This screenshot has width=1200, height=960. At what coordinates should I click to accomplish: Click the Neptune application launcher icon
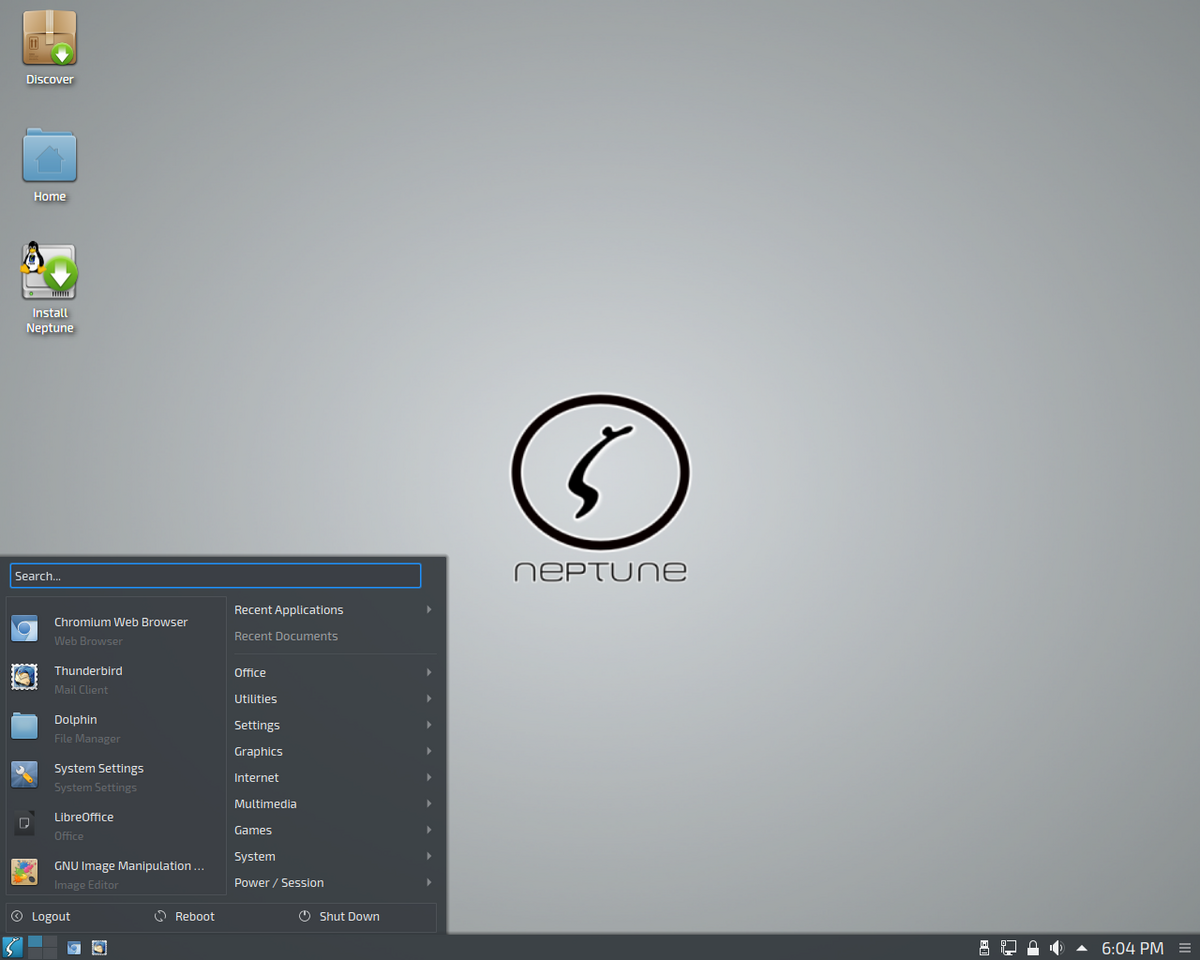[x=13, y=947]
